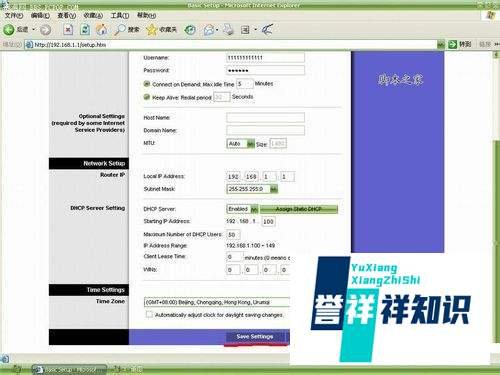Select Connect on Demand radio button
The image size is (500, 375).
click(x=146, y=84)
